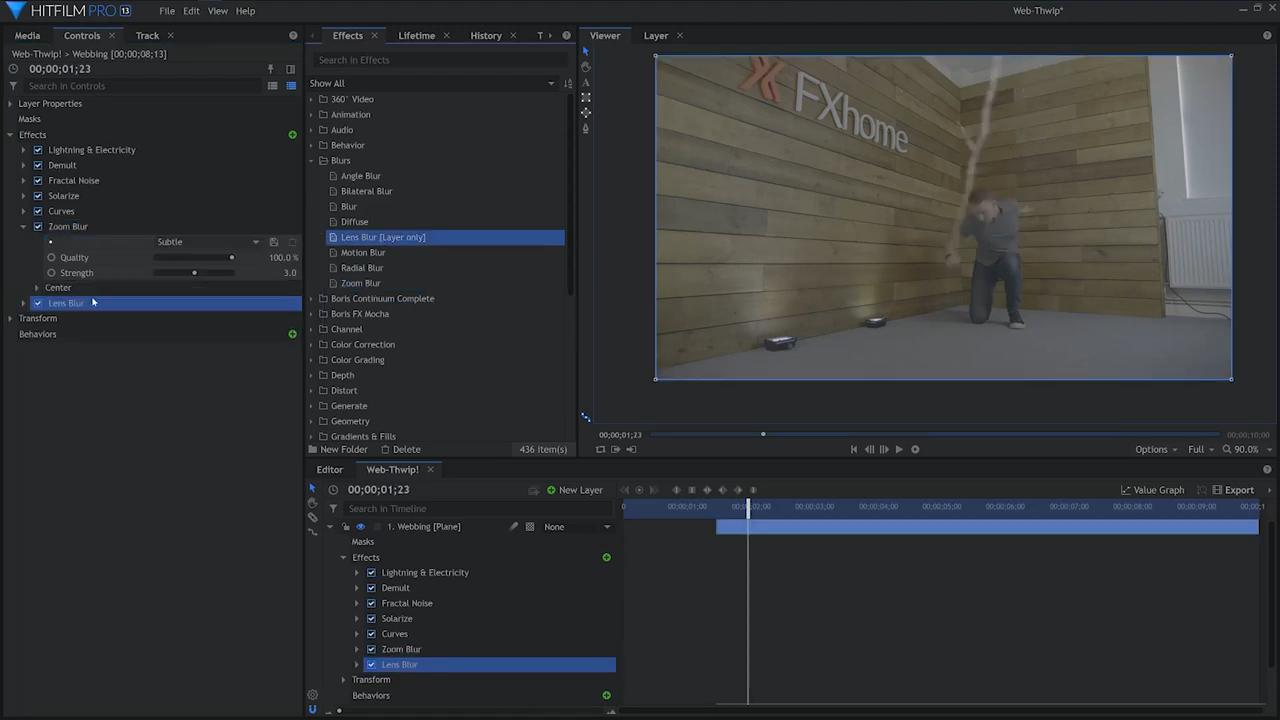Open viewer Full resolution dropdown

point(1200,449)
